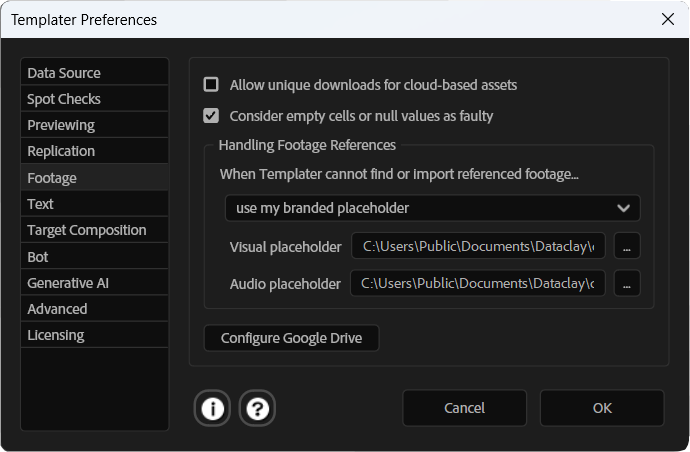Go to the Replication section
The image size is (690, 452).
[x=95, y=151]
